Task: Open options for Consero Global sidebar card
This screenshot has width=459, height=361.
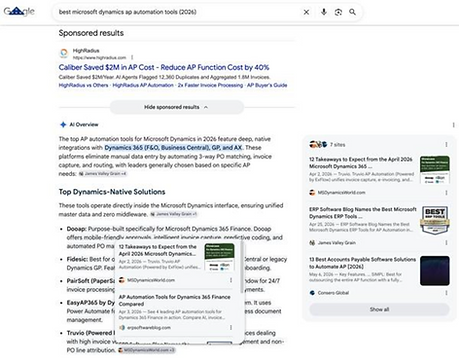Action: pyautogui.click(x=446, y=293)
